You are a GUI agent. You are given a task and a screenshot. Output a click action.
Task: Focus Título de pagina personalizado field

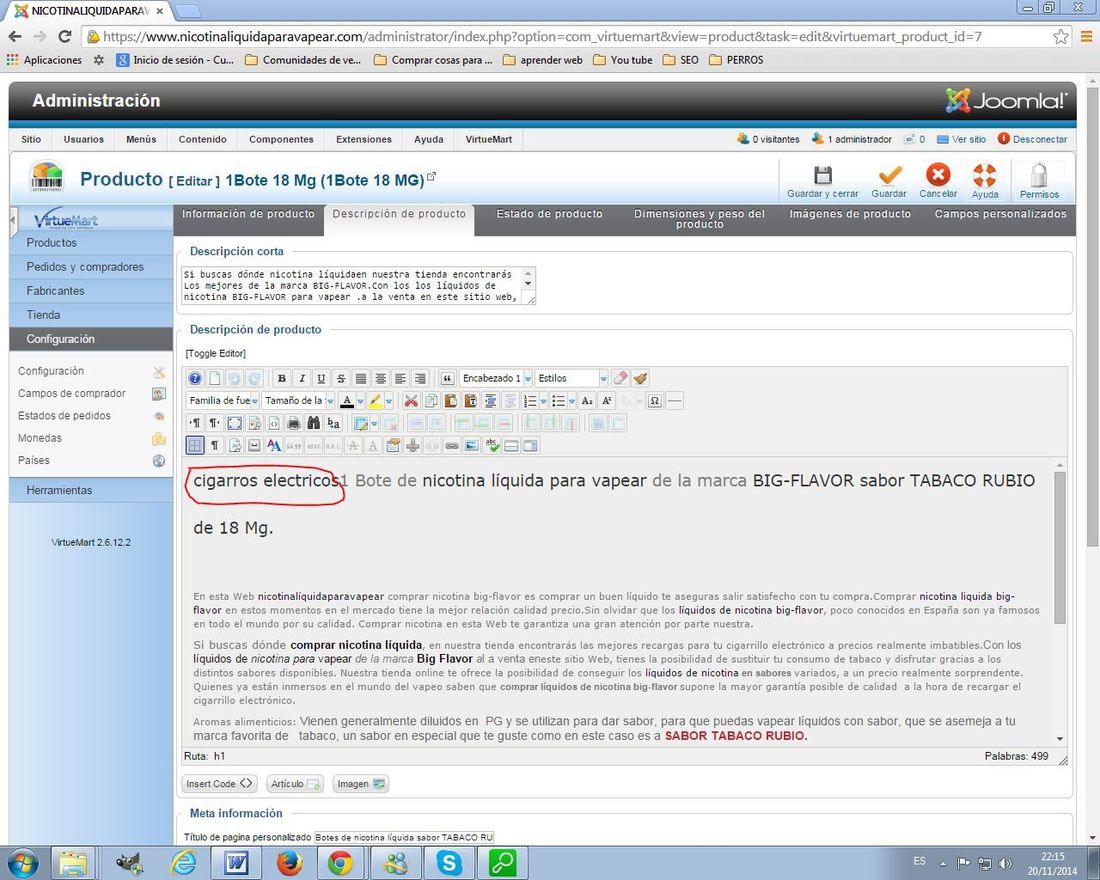coord(404,837)
